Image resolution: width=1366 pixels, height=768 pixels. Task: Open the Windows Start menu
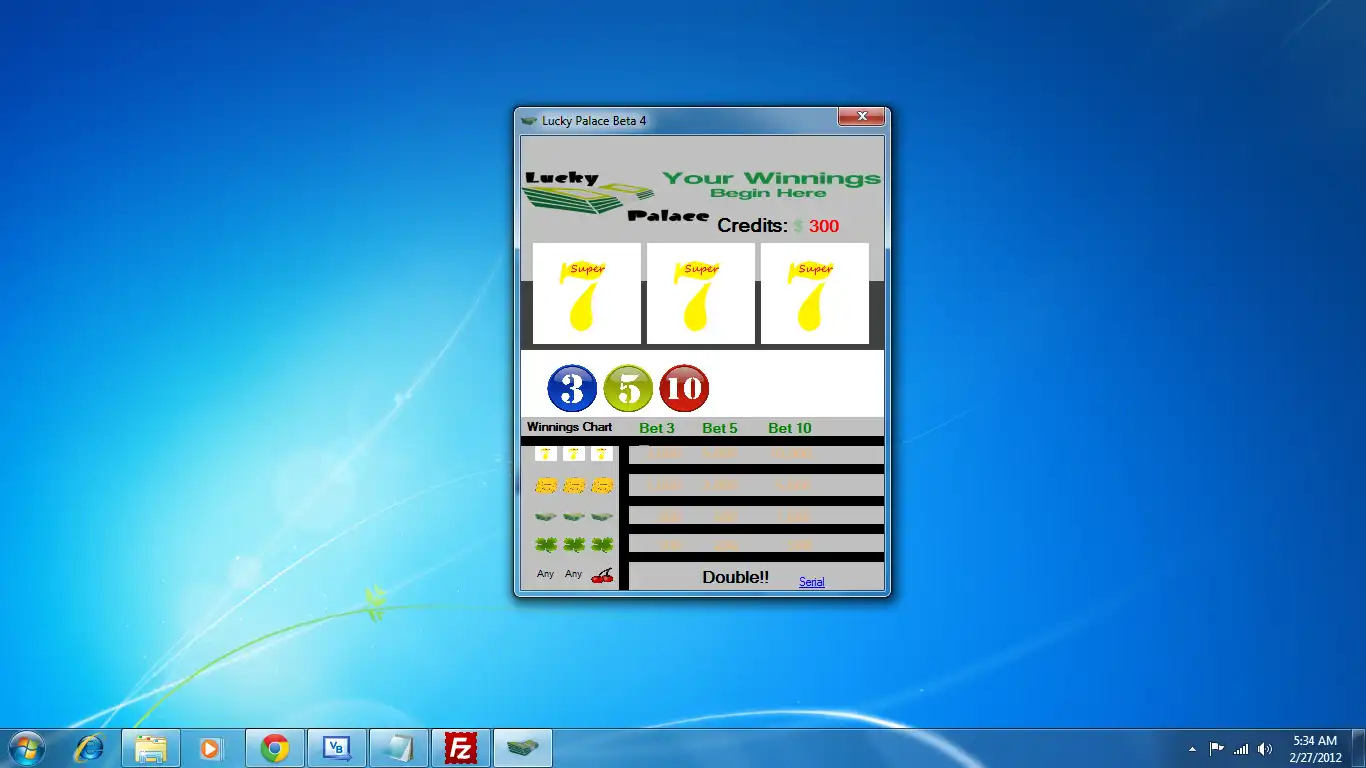pyautogui.click(x=26, y=748)
